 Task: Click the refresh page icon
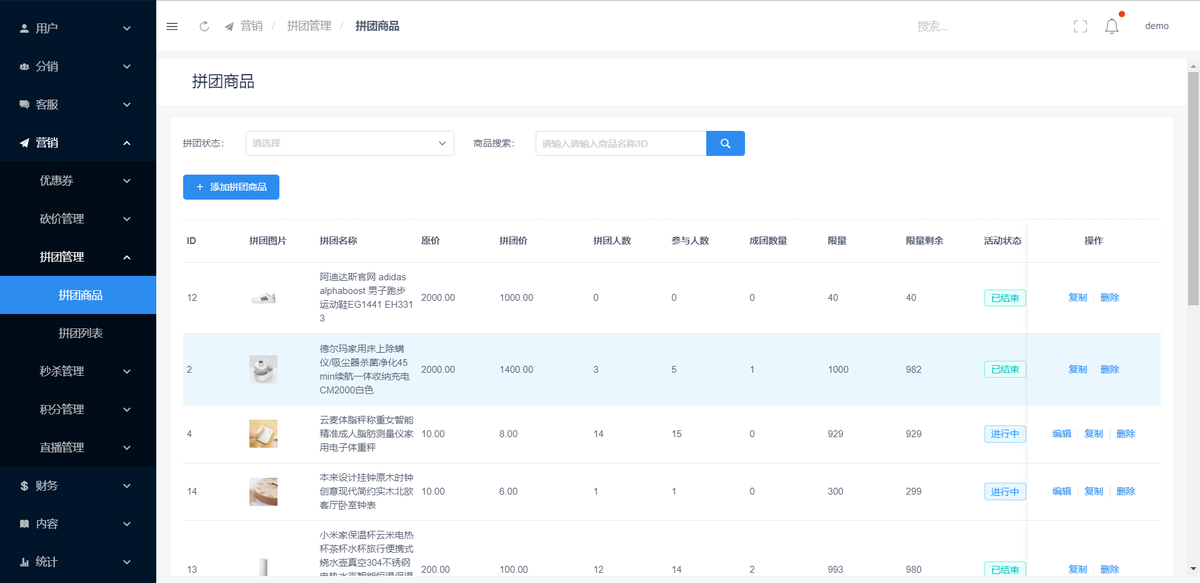204,26
